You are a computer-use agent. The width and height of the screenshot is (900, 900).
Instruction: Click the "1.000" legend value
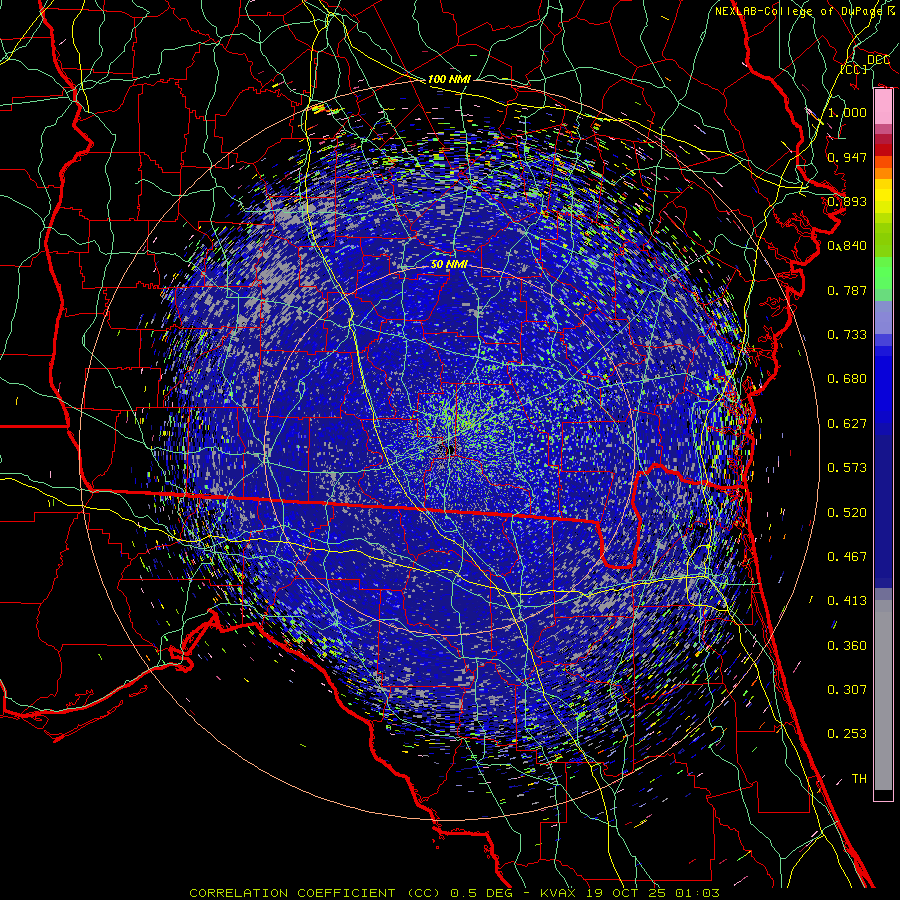[847, 112]
